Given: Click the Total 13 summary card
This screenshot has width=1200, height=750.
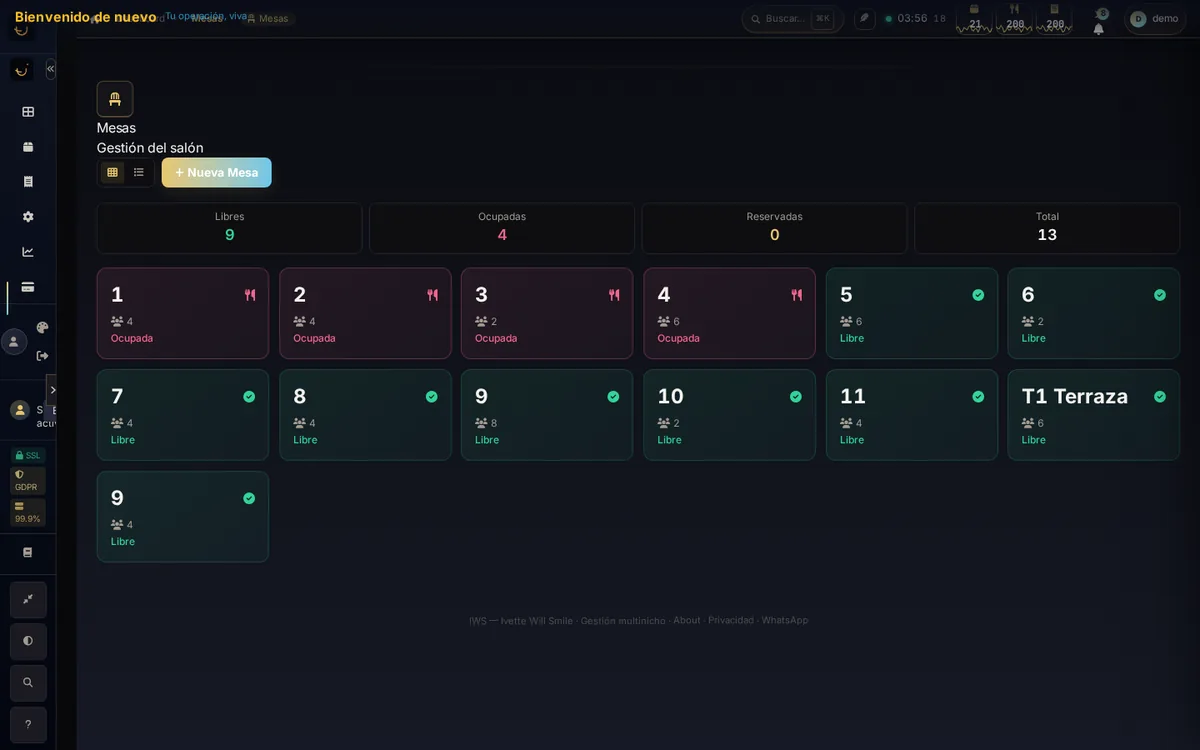Looking at the screenshot, I should (1047, 228).
